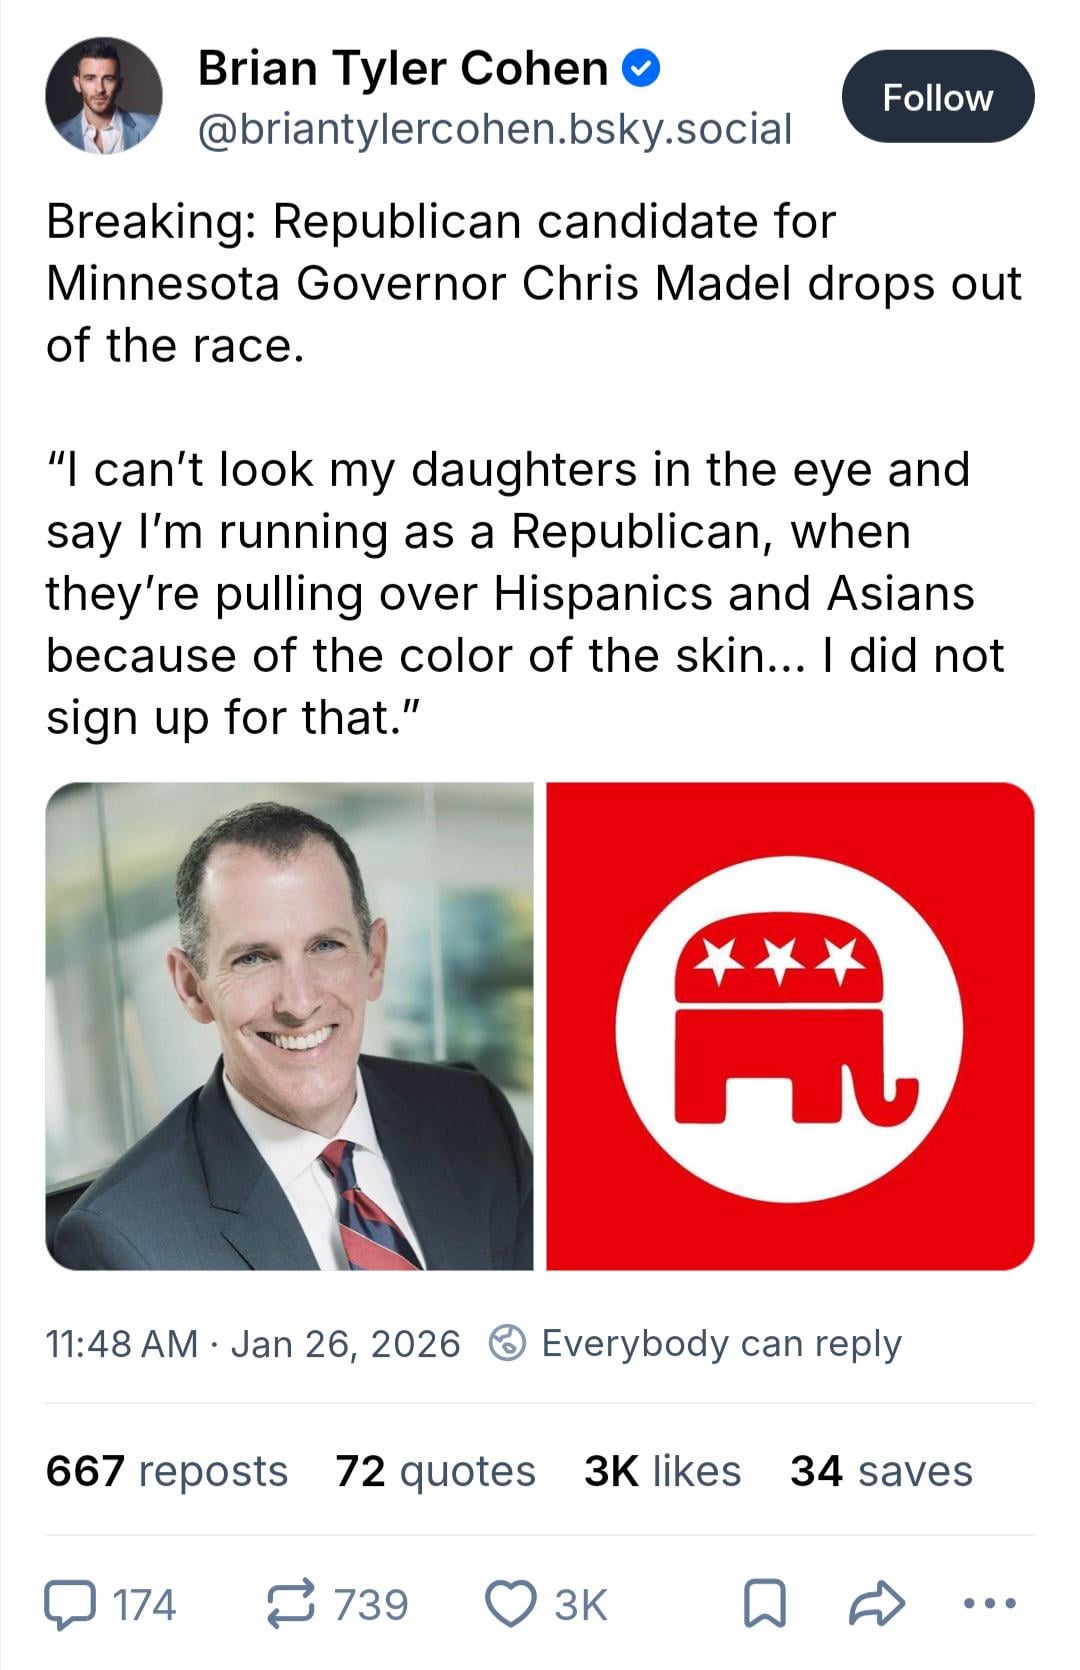The height and width of the screenshot is (1670, 1080).
Task: Open the @briantylercohen.bsky.social handle link
Action: point(495,129)
